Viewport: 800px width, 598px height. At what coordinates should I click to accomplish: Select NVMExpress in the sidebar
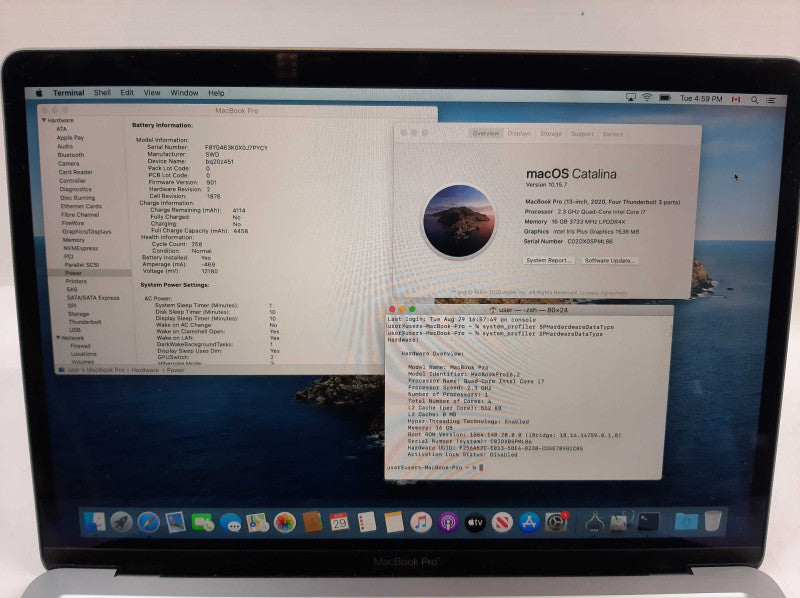[x=81, y=248]
